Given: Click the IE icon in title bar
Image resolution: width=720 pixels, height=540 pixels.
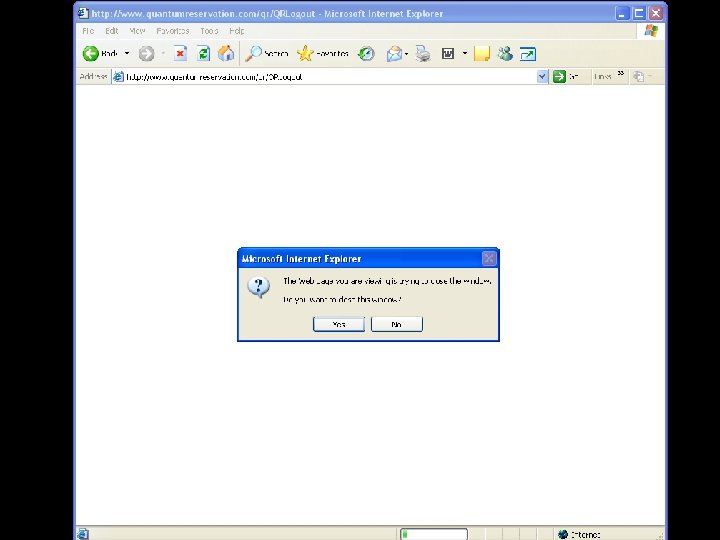Looking at the screenshot, I should (83, 13).
